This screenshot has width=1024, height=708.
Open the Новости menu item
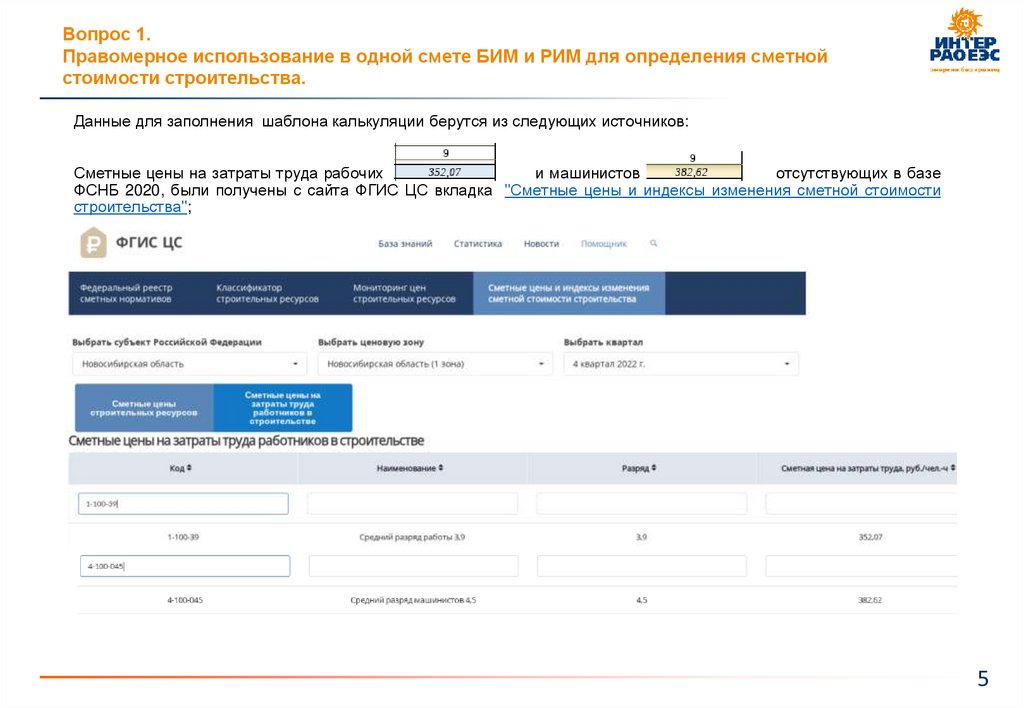541,244
